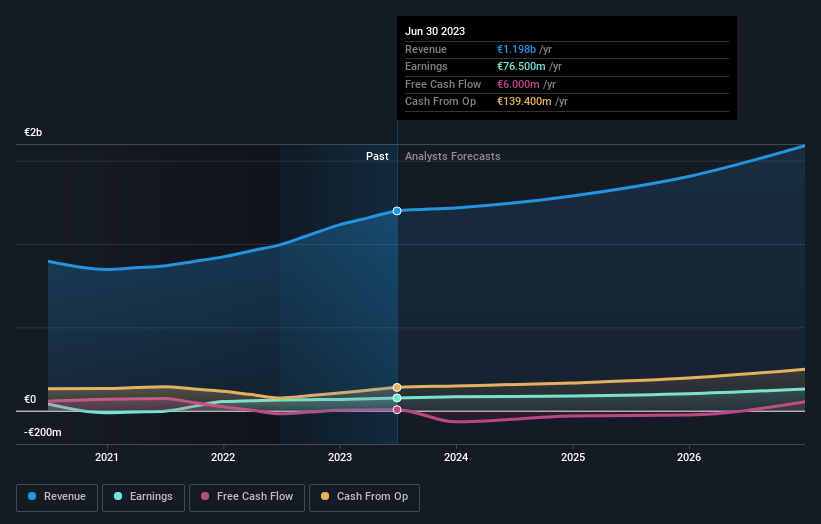Click the pink Free Cash Flow data point
Screen dimensions: 821x524
tap(397, 410)
